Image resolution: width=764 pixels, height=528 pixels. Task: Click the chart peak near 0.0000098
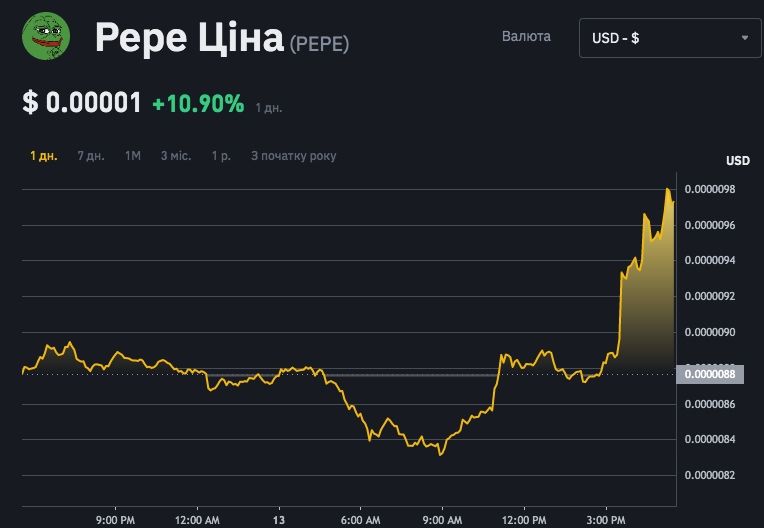(x=668, y=189)
